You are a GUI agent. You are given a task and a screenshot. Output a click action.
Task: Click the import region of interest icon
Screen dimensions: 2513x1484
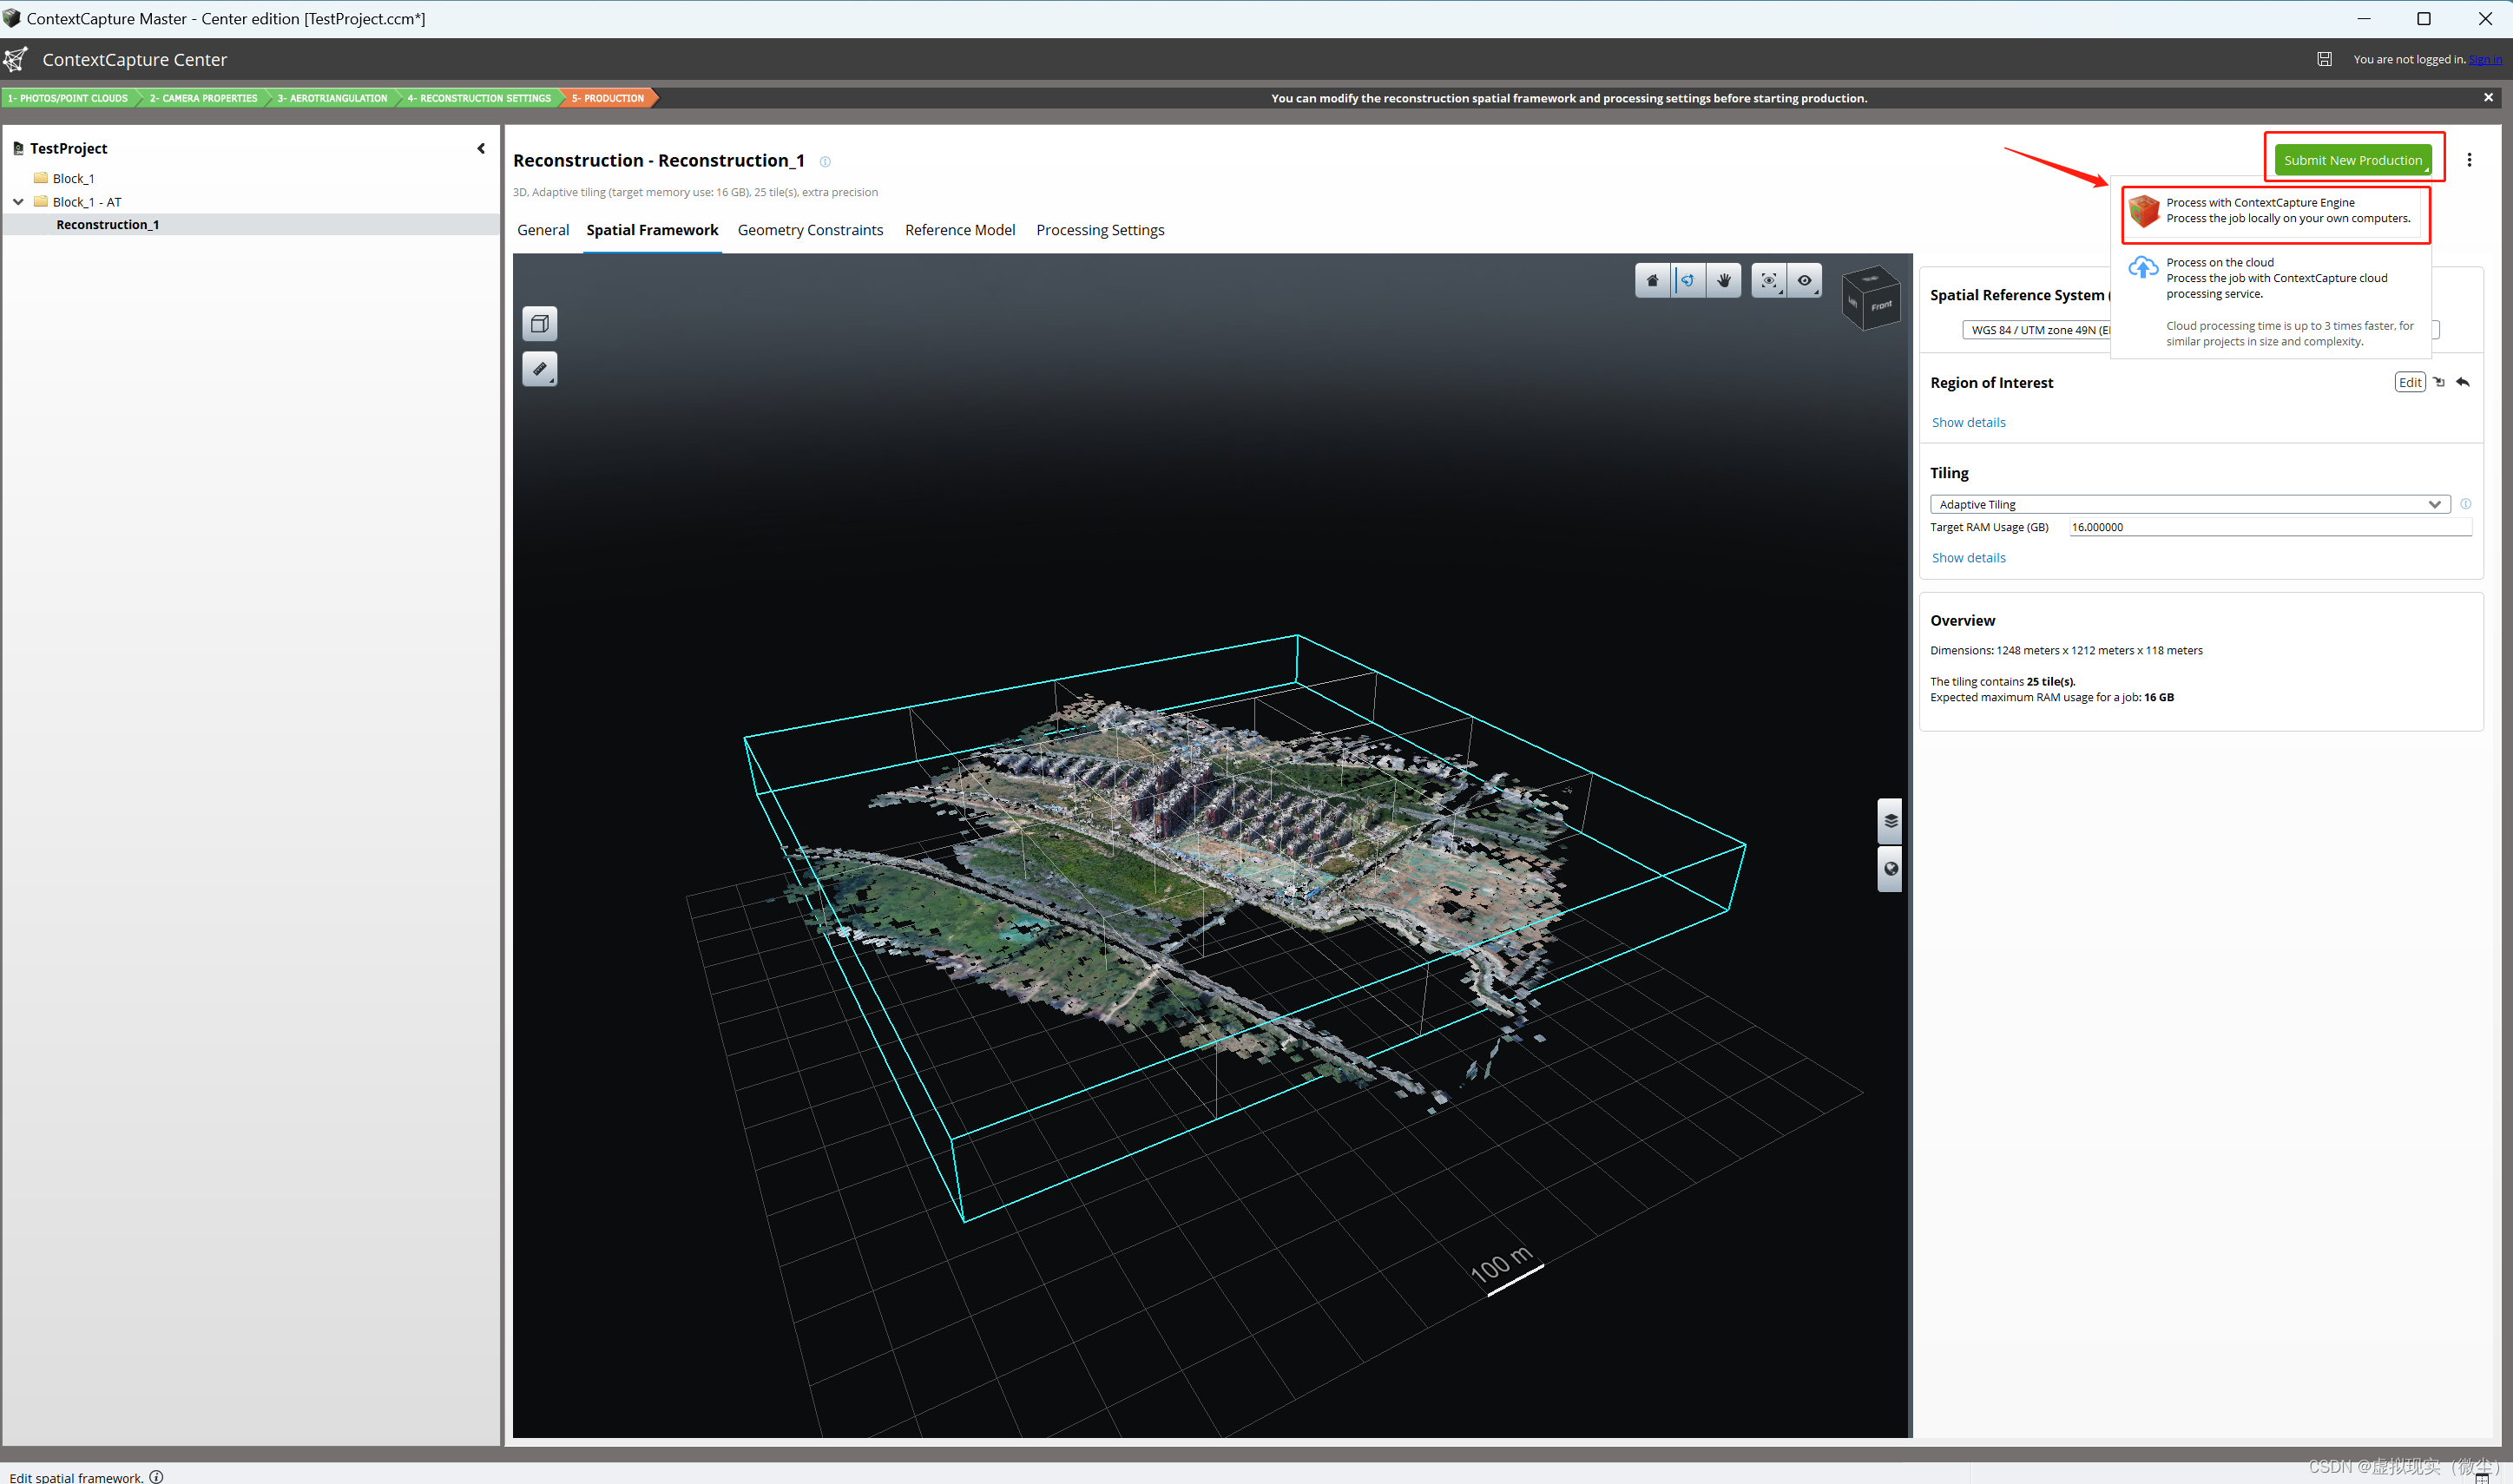coord(2439,382)
